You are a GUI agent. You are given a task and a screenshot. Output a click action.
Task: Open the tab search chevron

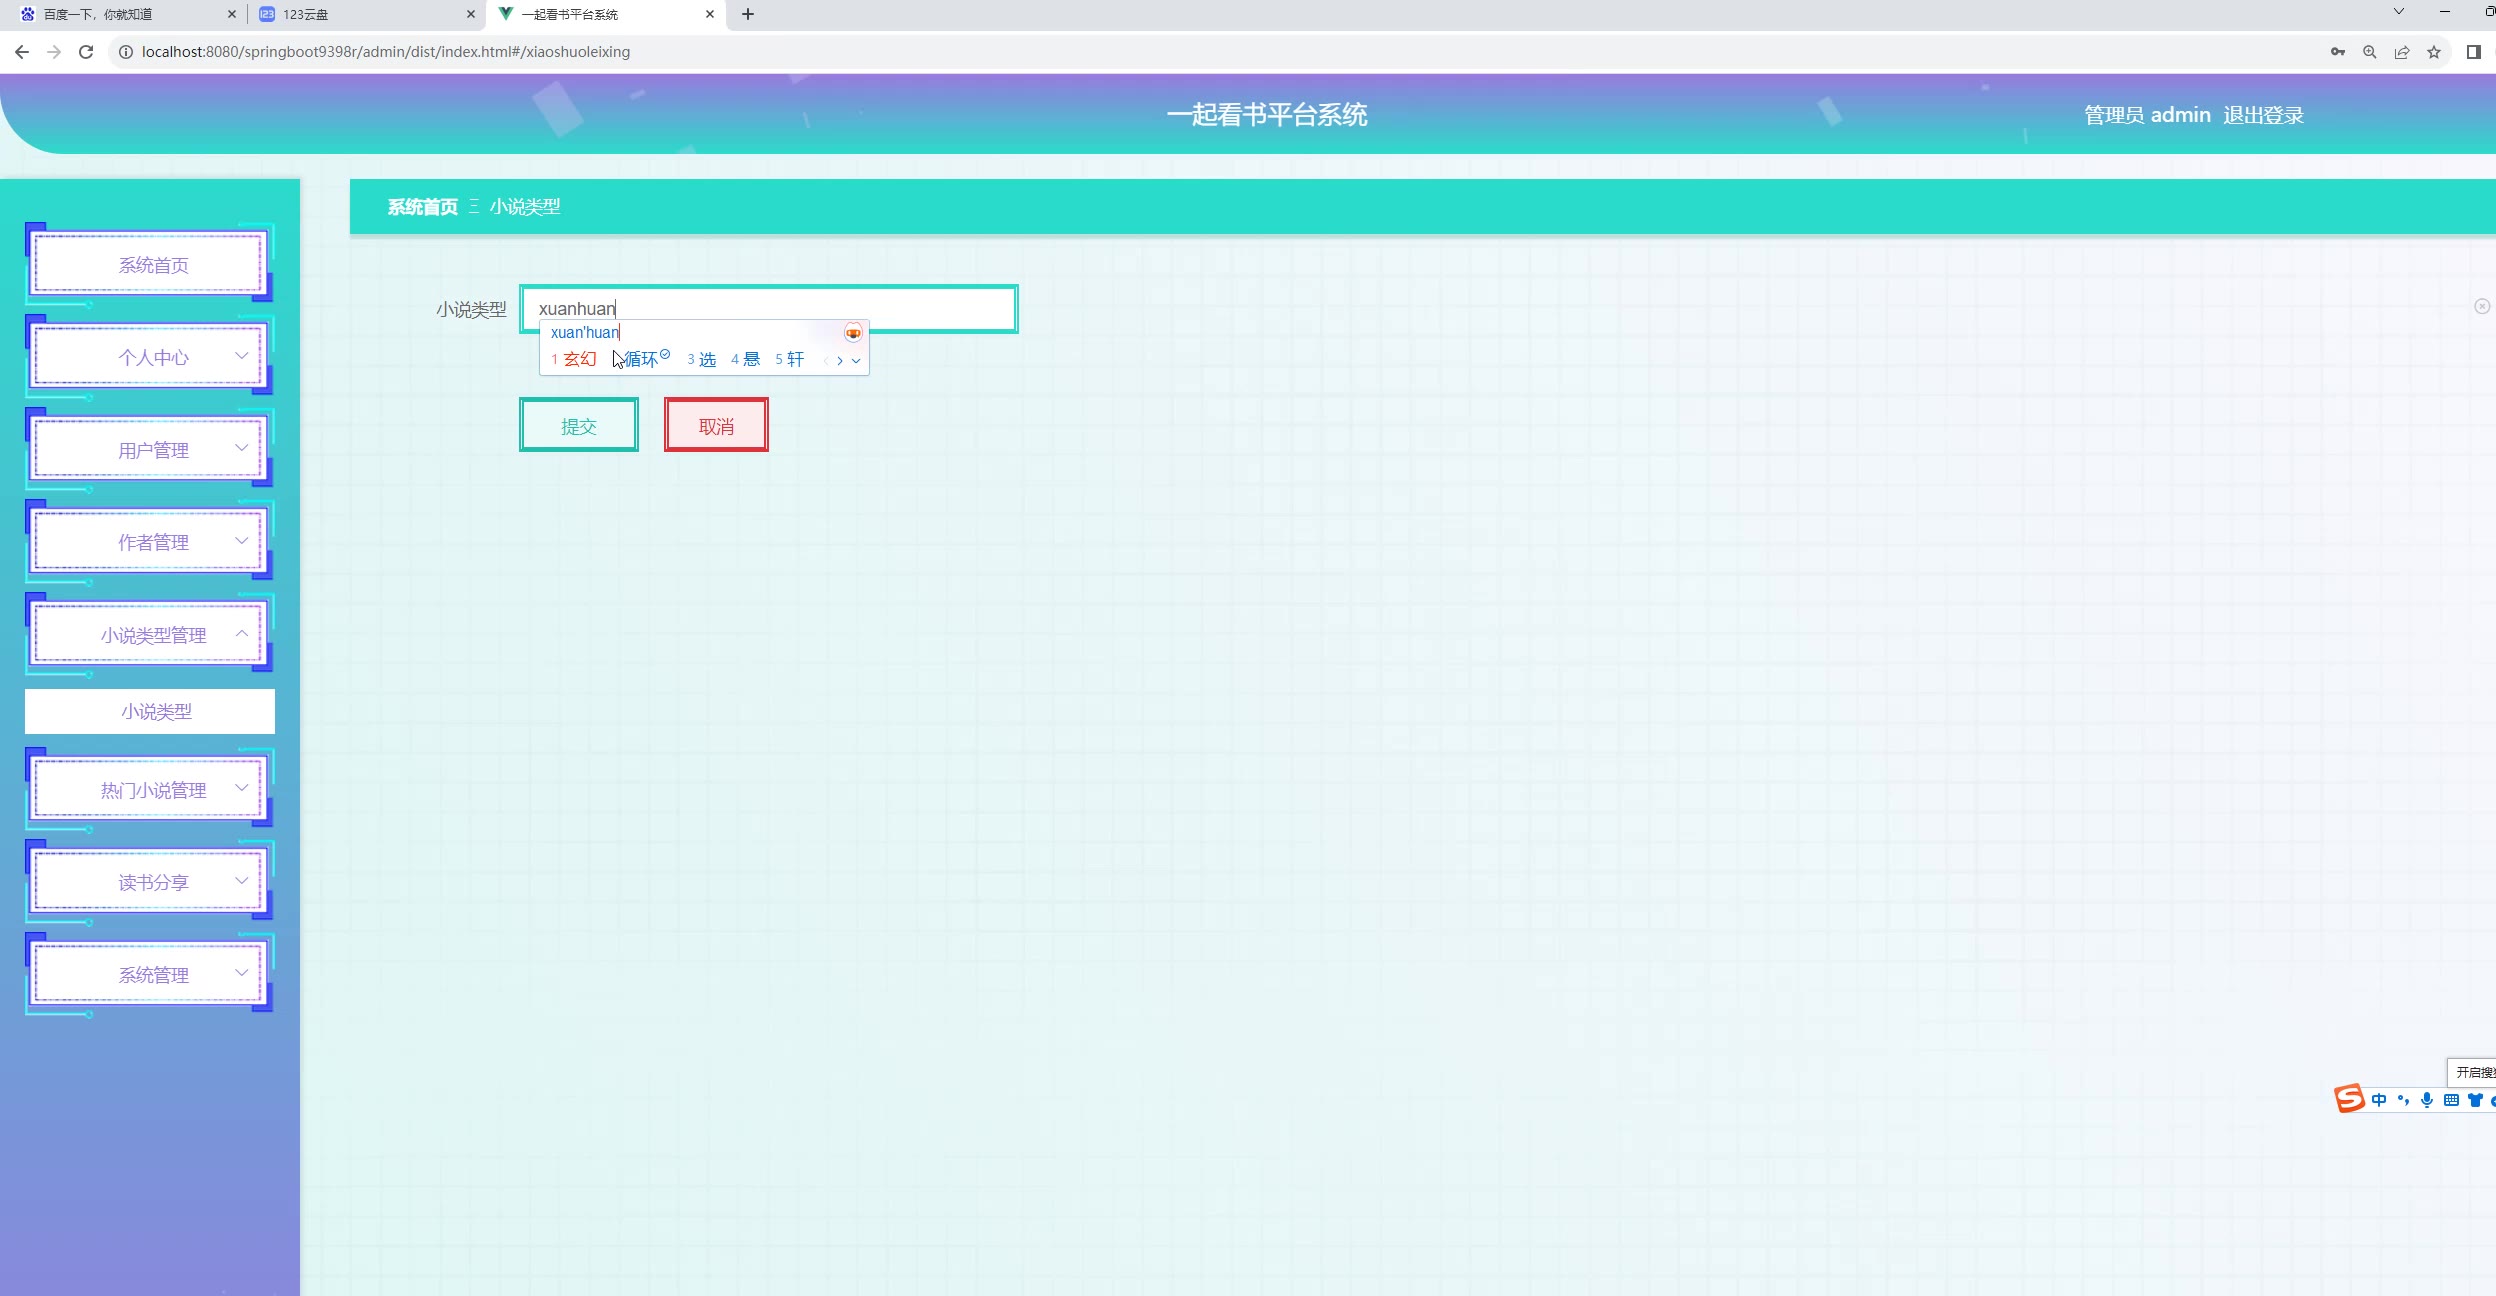point(2398,12)
